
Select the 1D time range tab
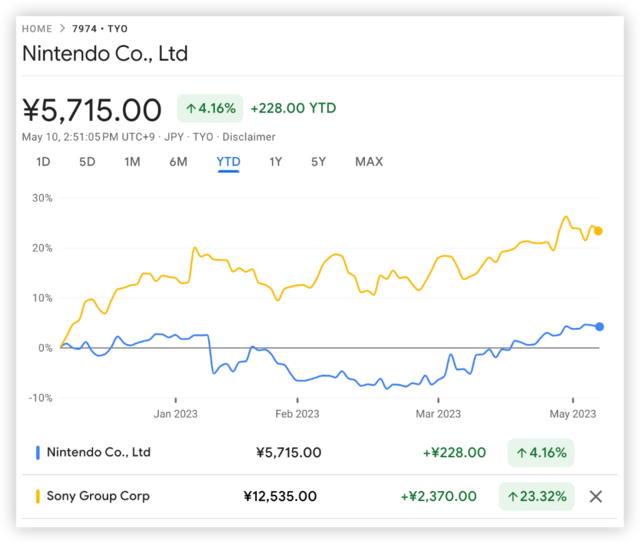coord(43,162)
